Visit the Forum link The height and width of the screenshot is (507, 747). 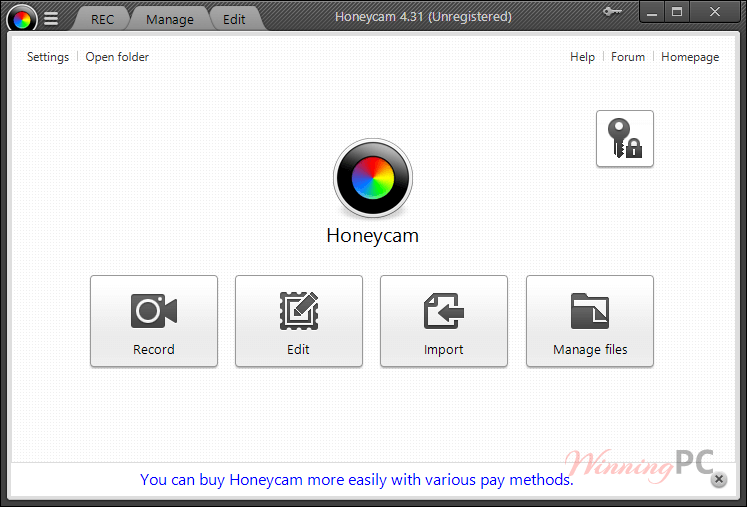click(x=628, y=57)
